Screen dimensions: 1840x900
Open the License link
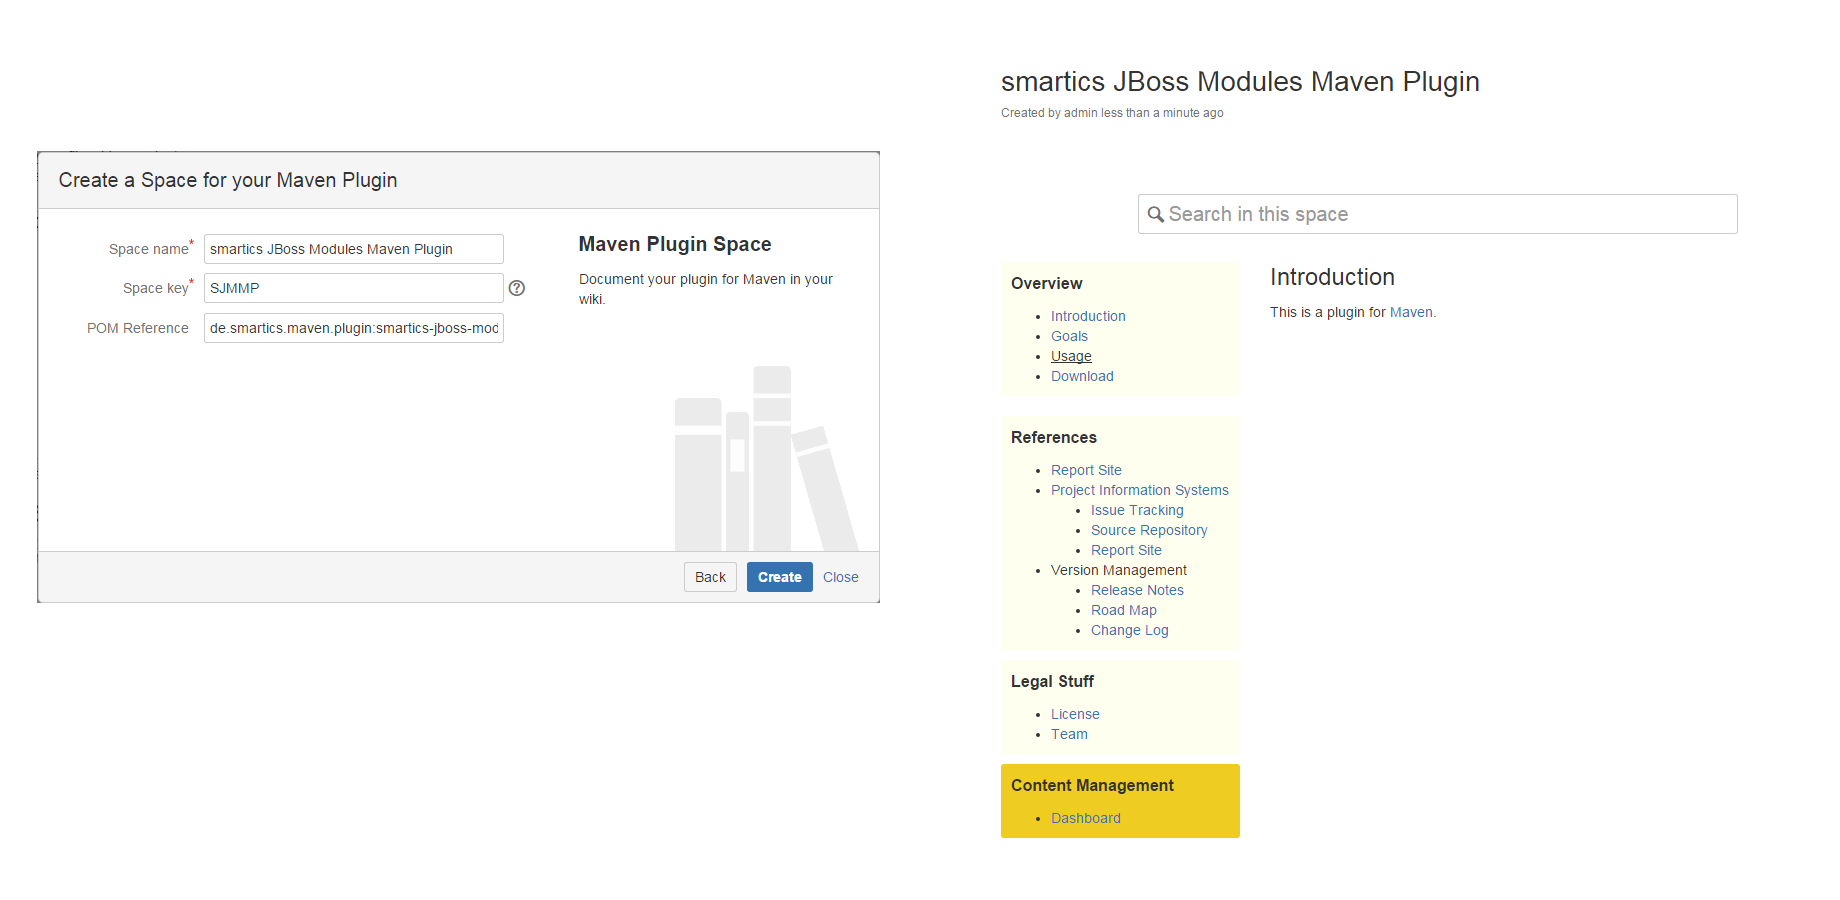tap(1075, 714)
